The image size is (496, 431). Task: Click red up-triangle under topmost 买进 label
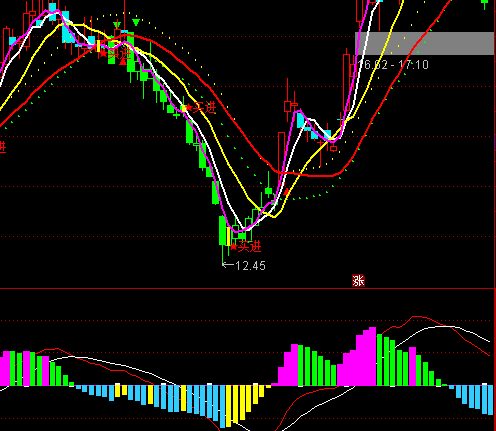pos(123,62)
